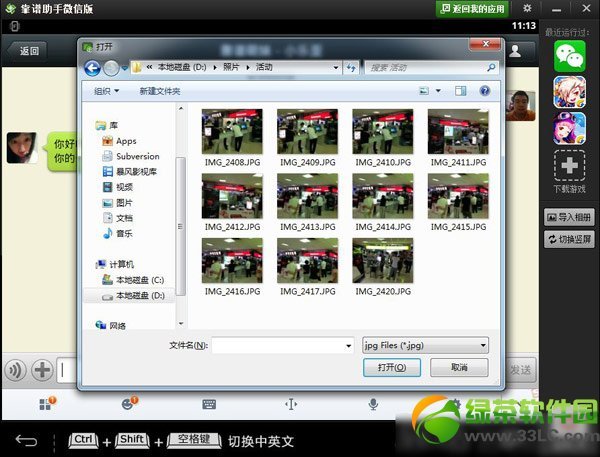Image resolution: width=600 pixels, height=457 pixels.
Task: Click the plus icon to download games
Action: coord(570,165)
